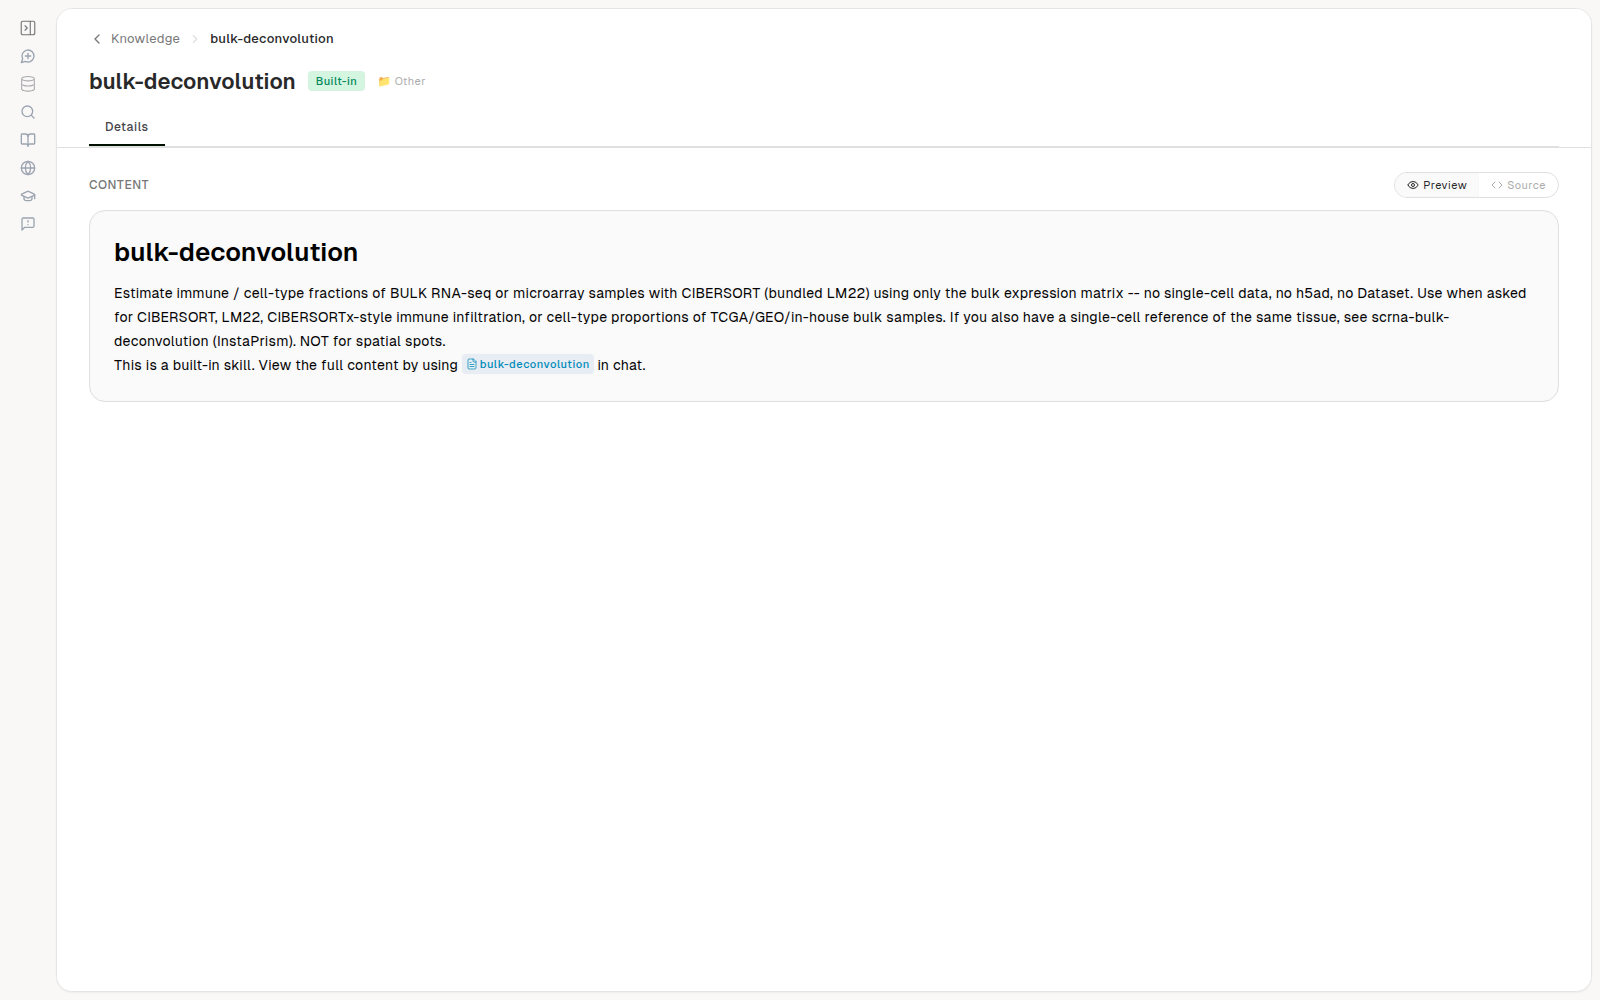Open the knowledge book icon
Viewport: 1600px width, 1000px height.
point(28,140)
